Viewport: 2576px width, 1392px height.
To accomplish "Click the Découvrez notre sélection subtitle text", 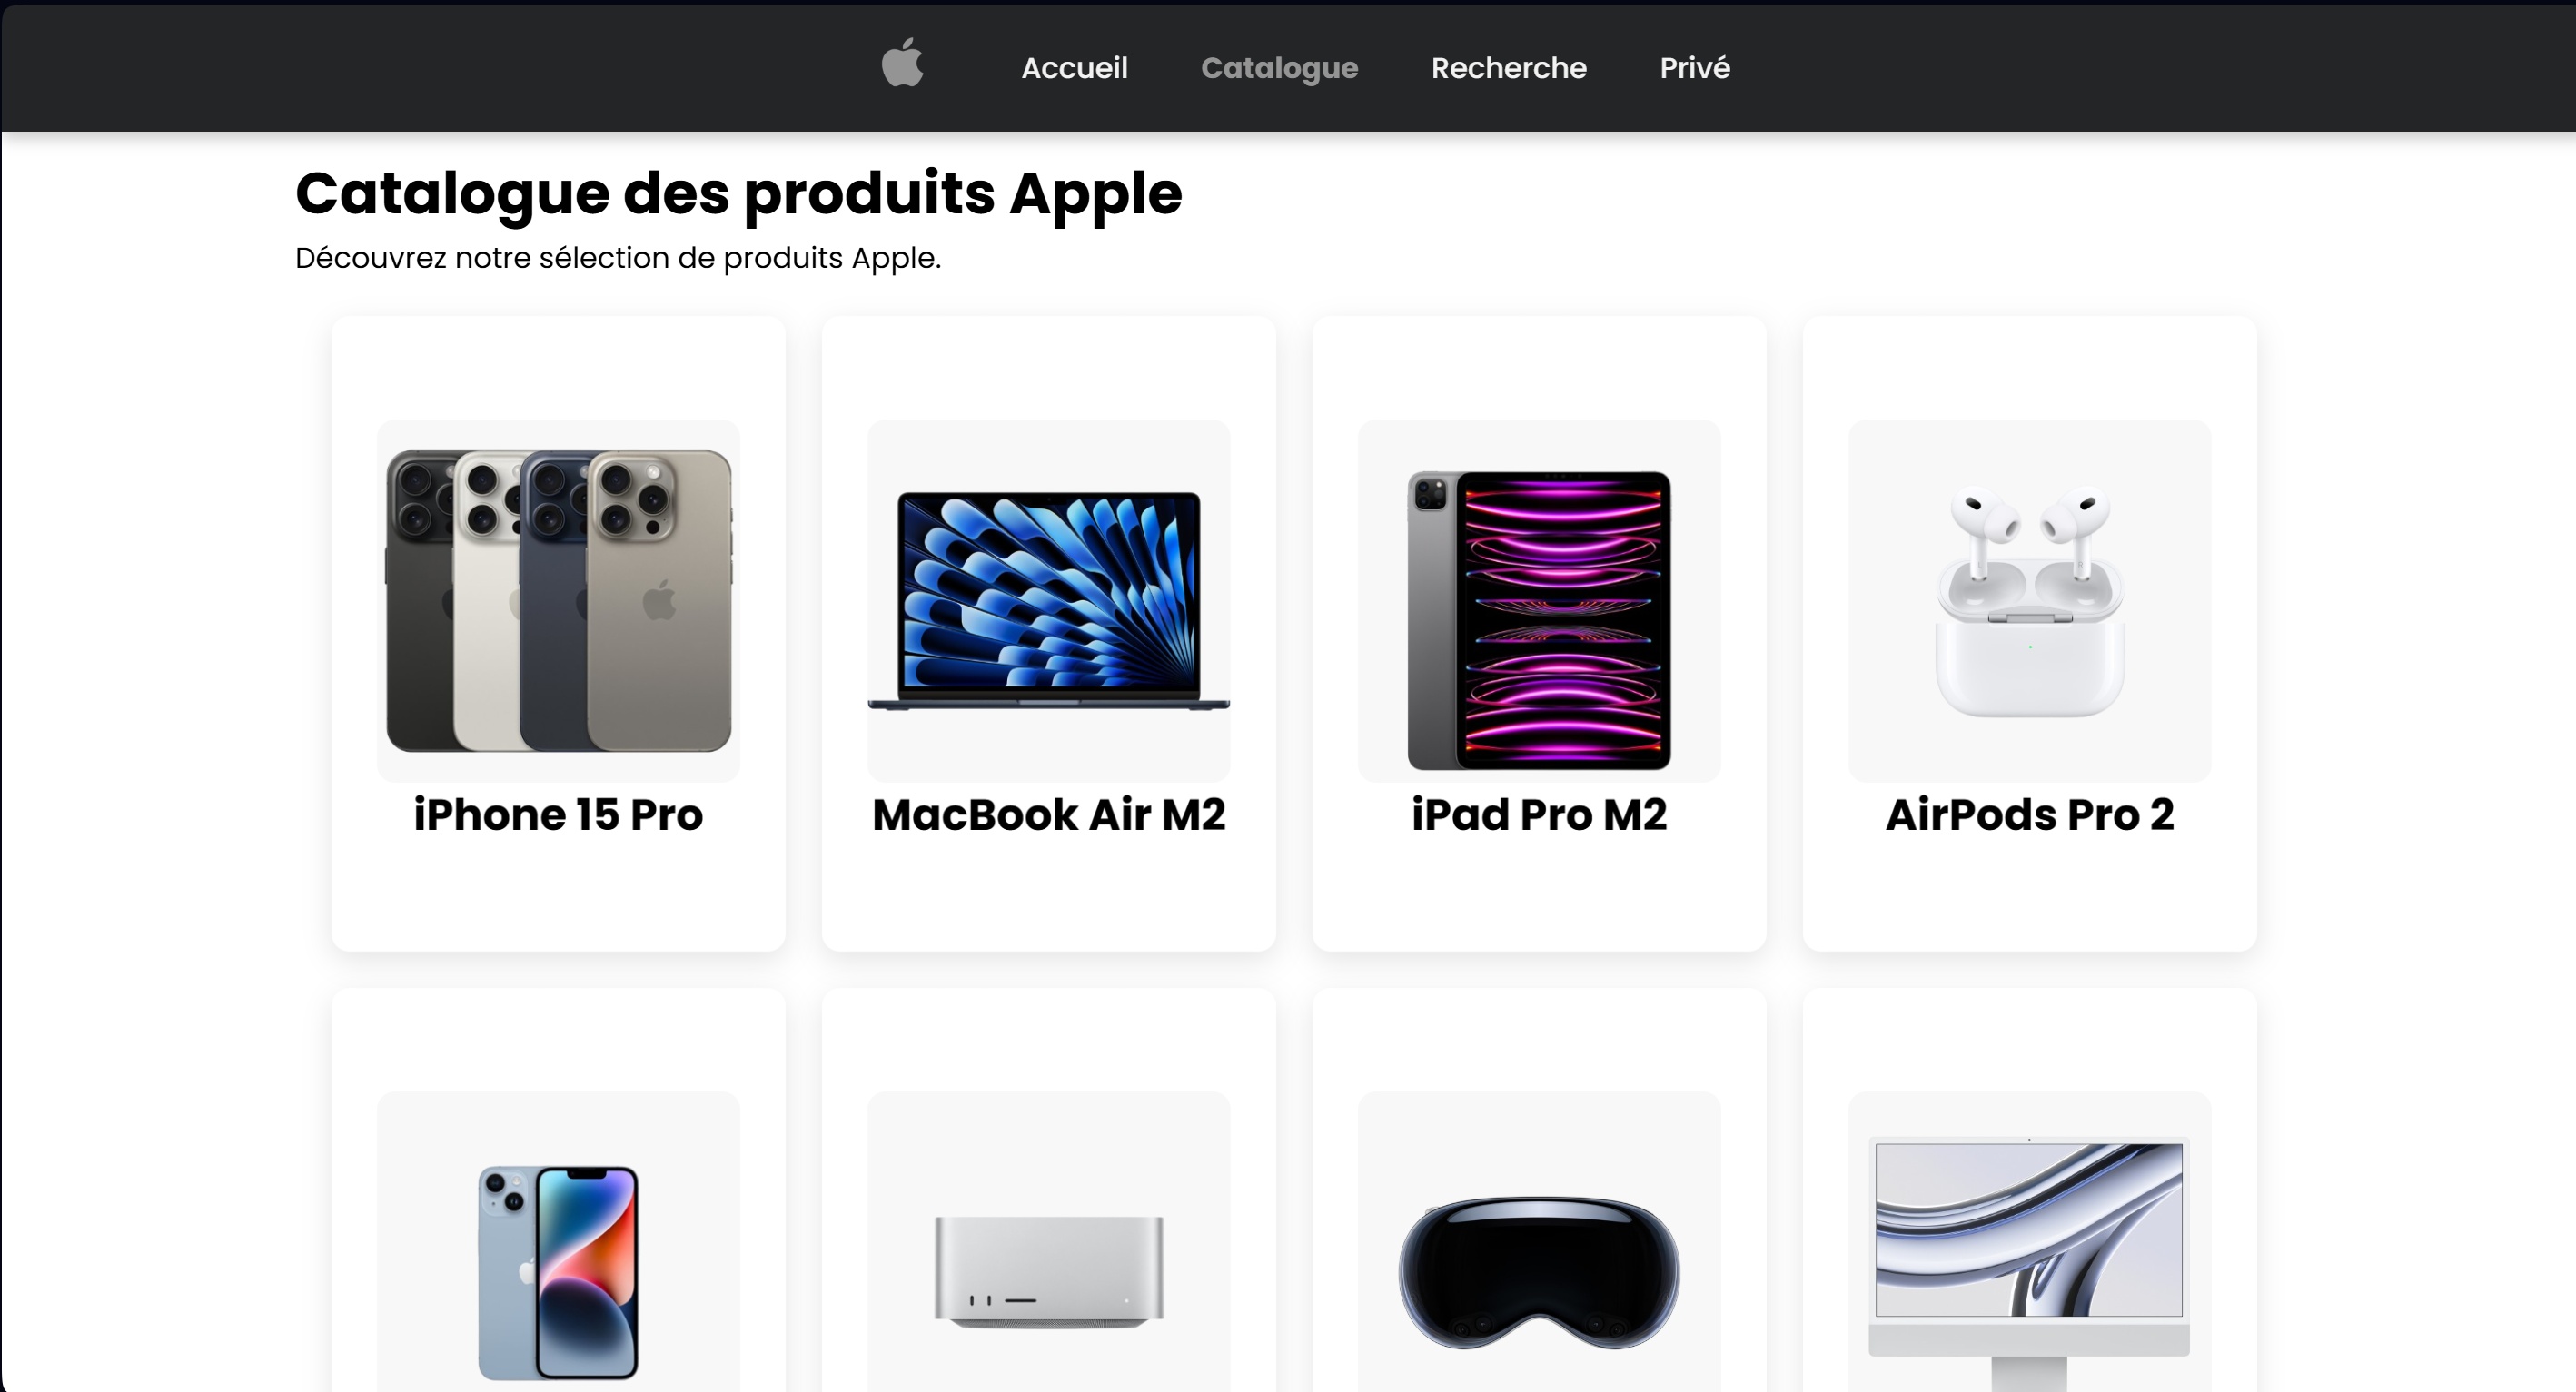I will (618, 258).
